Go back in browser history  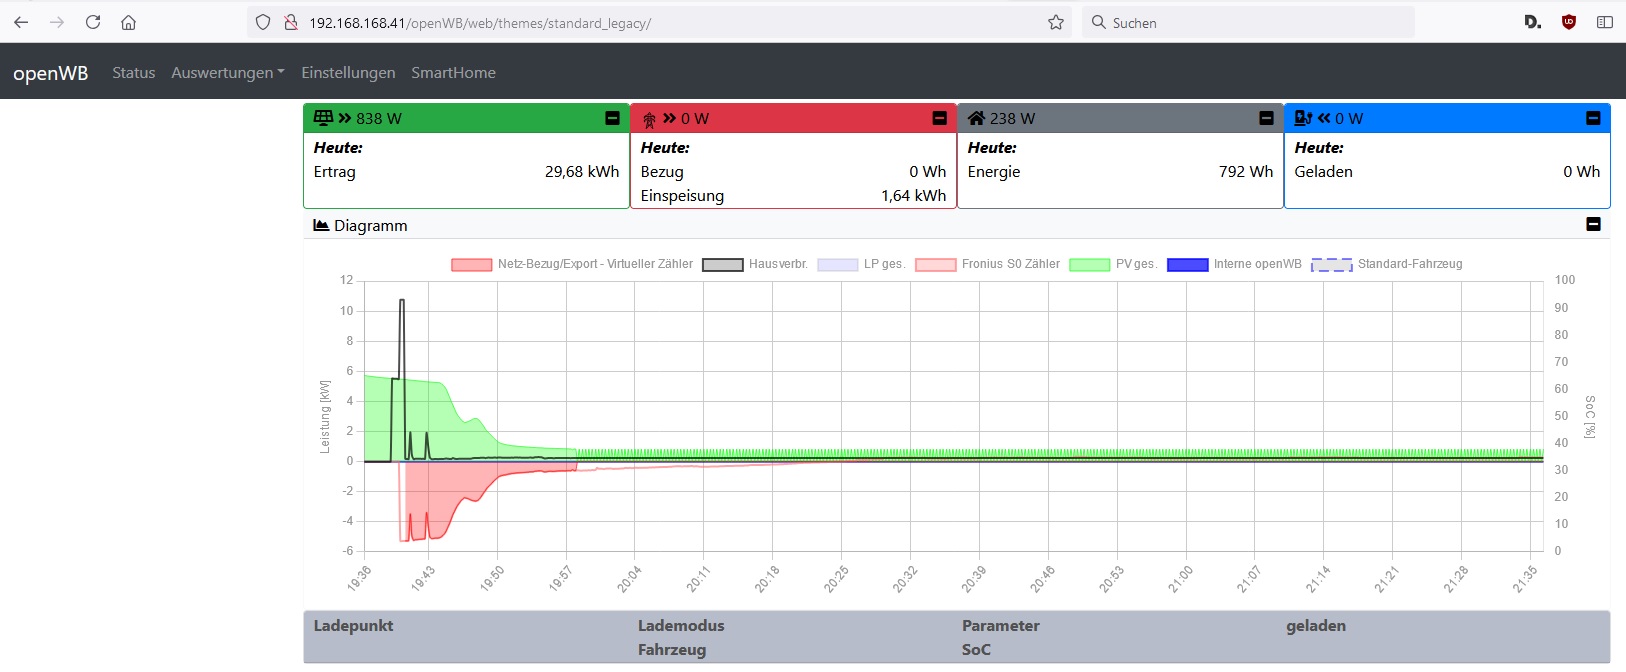coord(21,22)
